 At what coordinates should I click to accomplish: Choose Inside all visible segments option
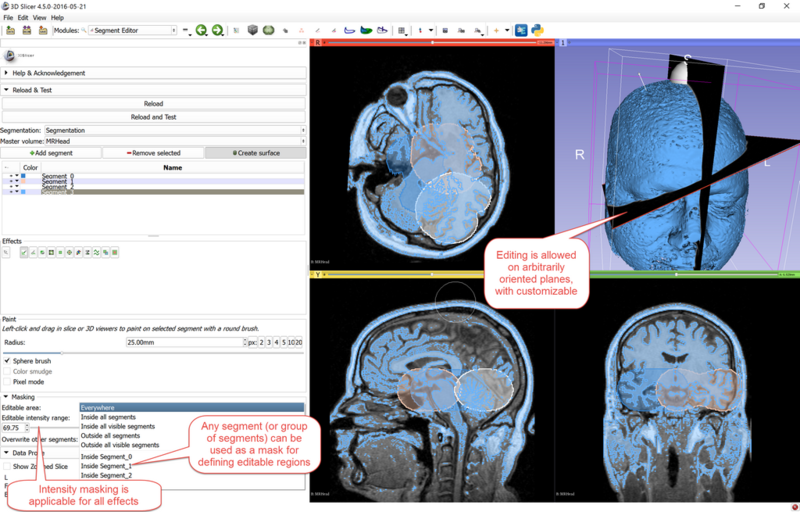coord(120,426)
